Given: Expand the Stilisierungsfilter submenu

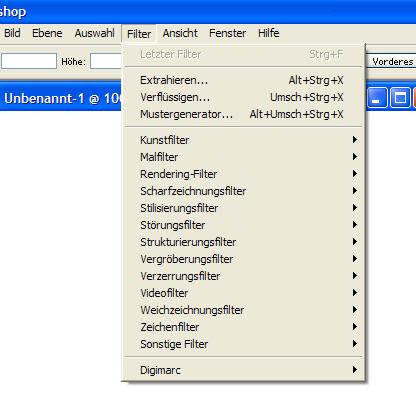Looking at the screenshot, I should click(243, 208).
